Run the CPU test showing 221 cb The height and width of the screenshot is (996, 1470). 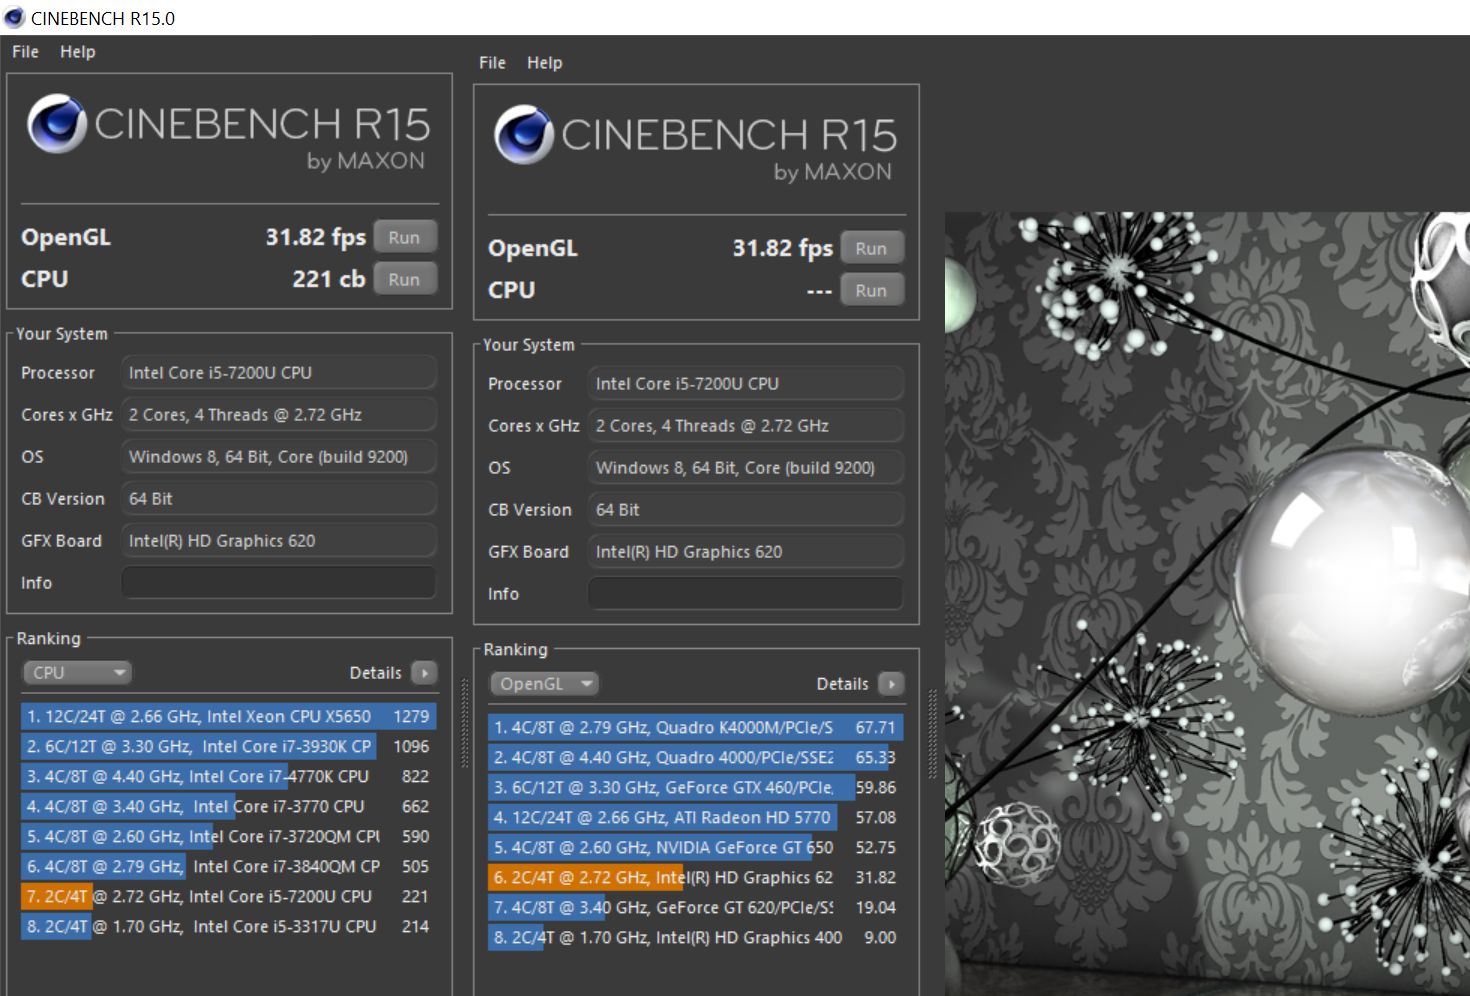[404, 280]
